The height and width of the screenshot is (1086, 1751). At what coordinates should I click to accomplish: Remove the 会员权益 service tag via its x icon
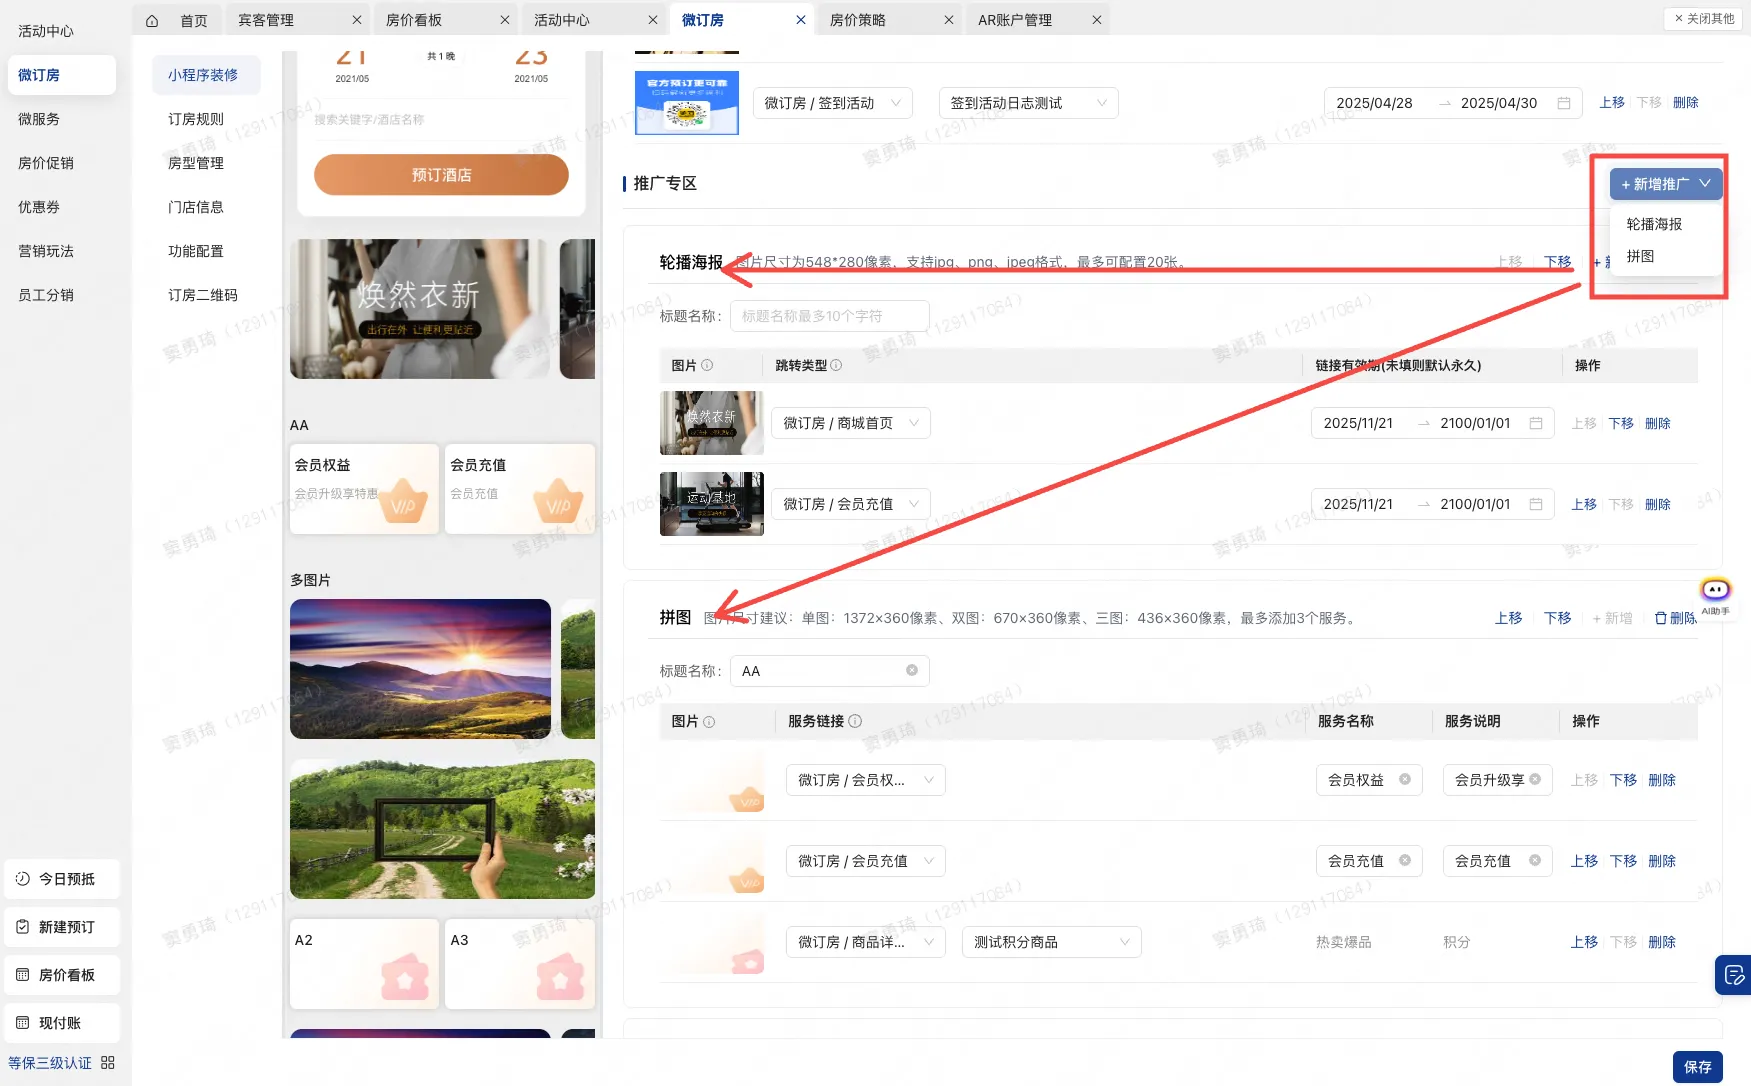point(1405,780)
